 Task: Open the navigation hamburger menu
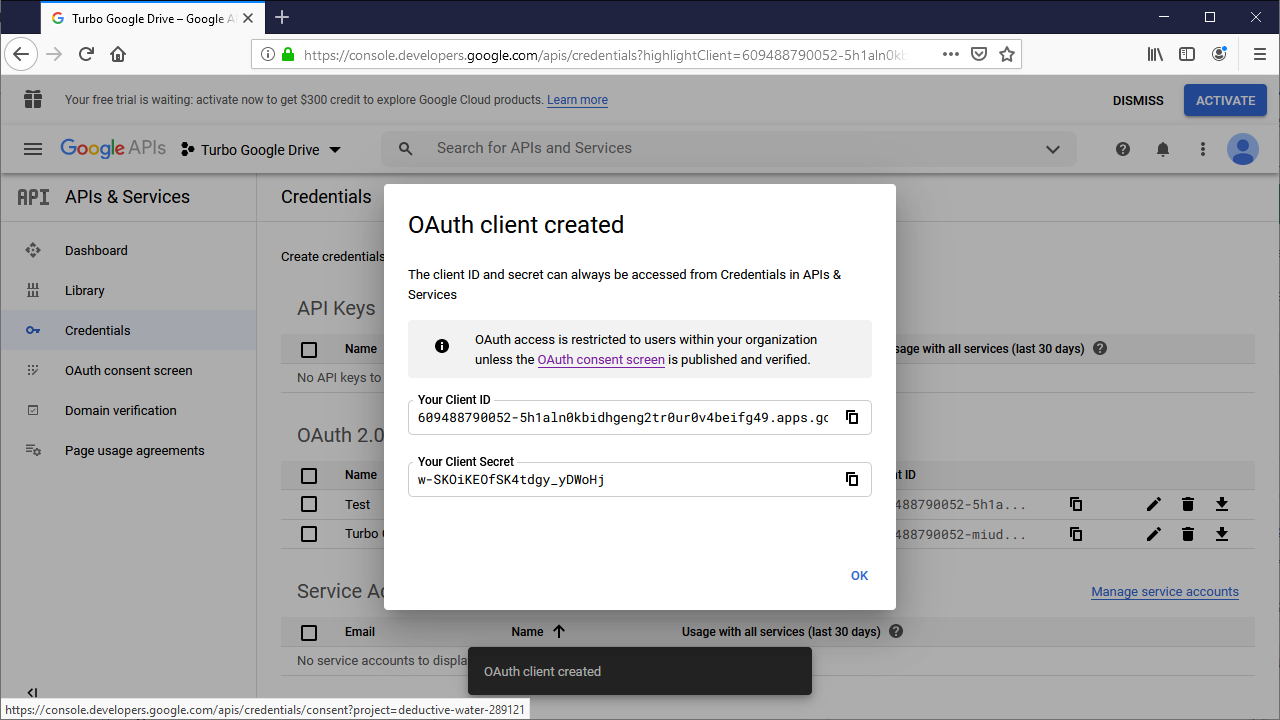(32, 148)
